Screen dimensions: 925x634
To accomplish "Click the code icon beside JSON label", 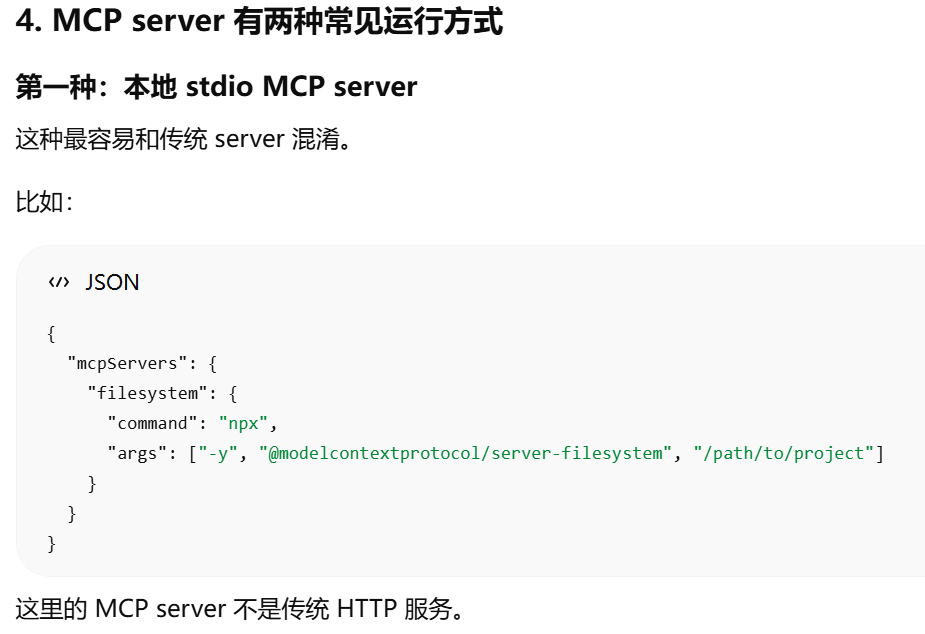I will click(x=59, y=282).
